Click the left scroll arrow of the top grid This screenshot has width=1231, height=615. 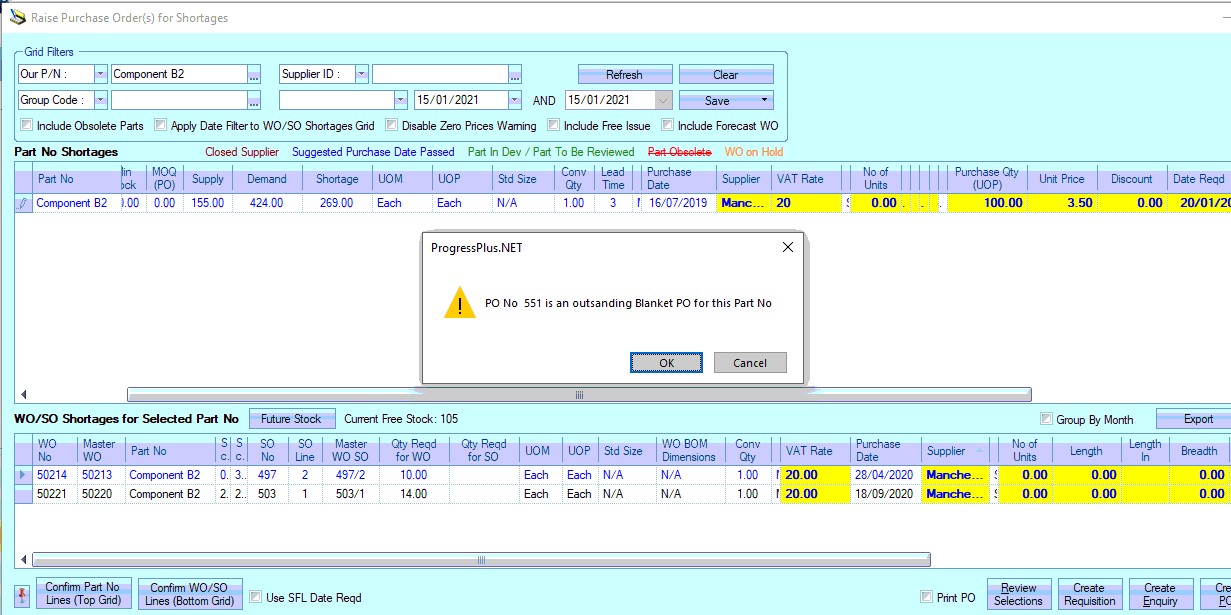point(24,395)
